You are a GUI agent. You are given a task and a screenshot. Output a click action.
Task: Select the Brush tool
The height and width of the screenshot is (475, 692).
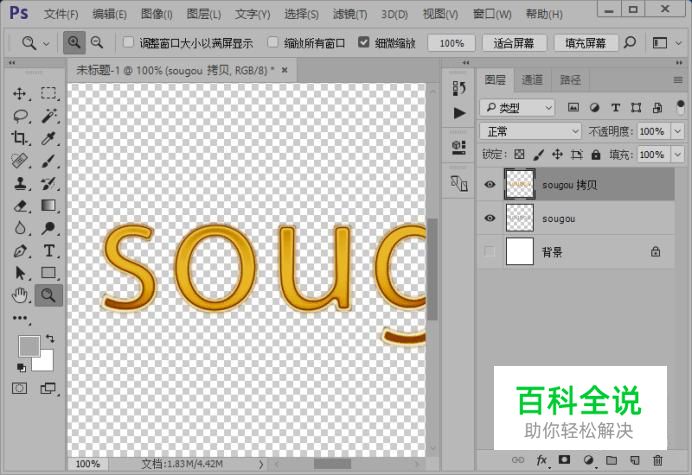click(49, 161)
